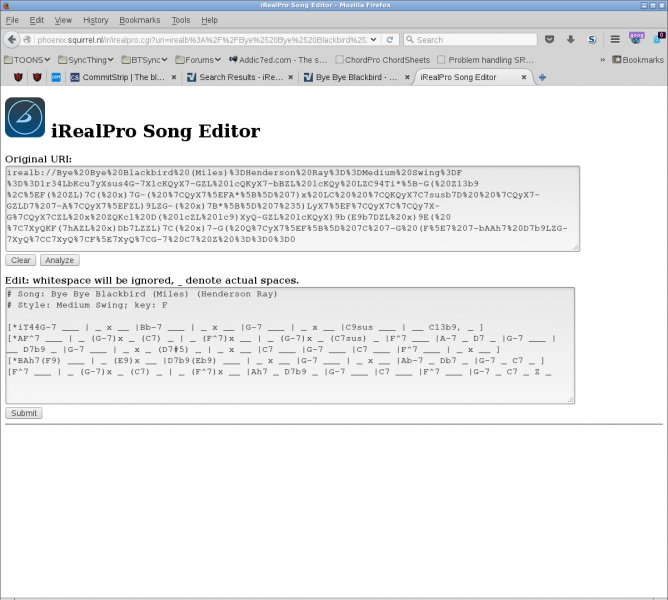Click inside the Original URI text area
The height and width of the screenshot is (600, 668).
point(290,208)
